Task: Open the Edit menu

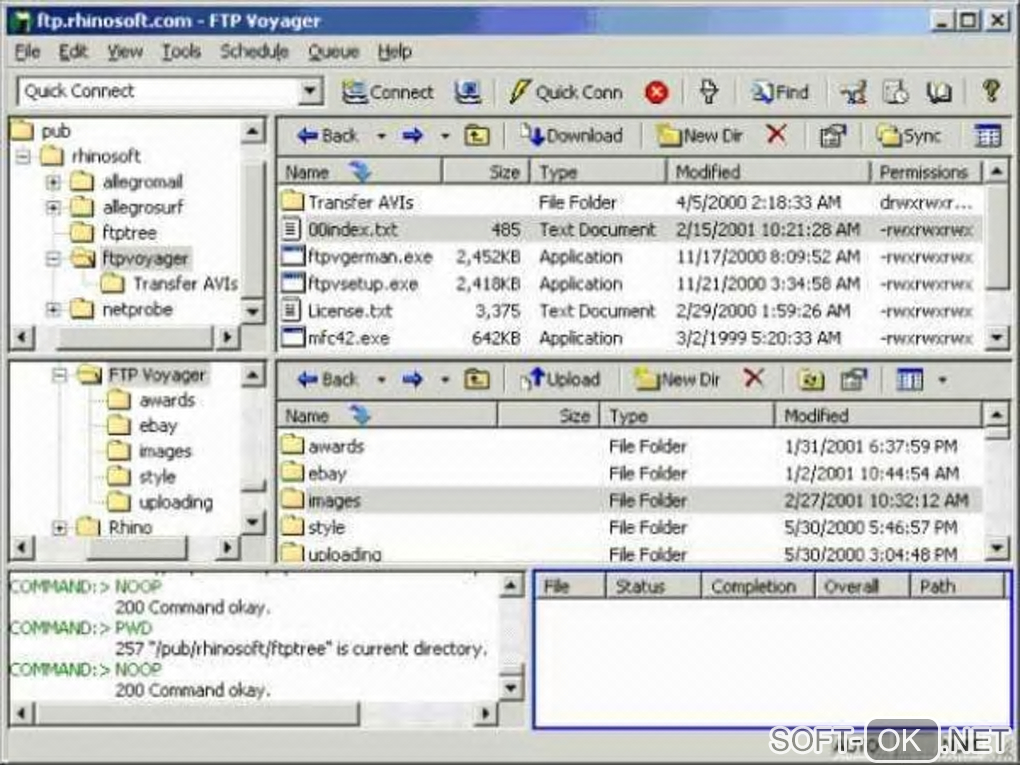Action: tap(73, 51)
